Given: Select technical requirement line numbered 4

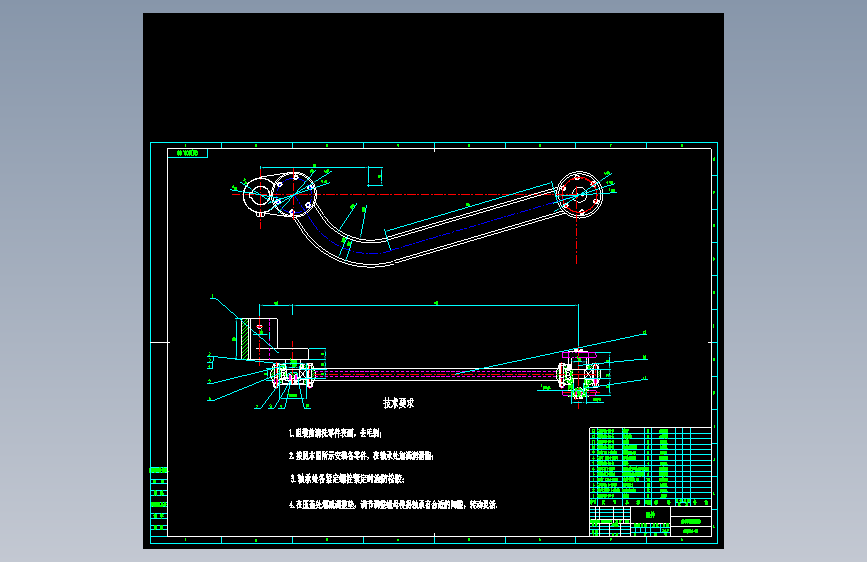Looking at the screenshot, I should pyautogui.click(x=393, y=504).
